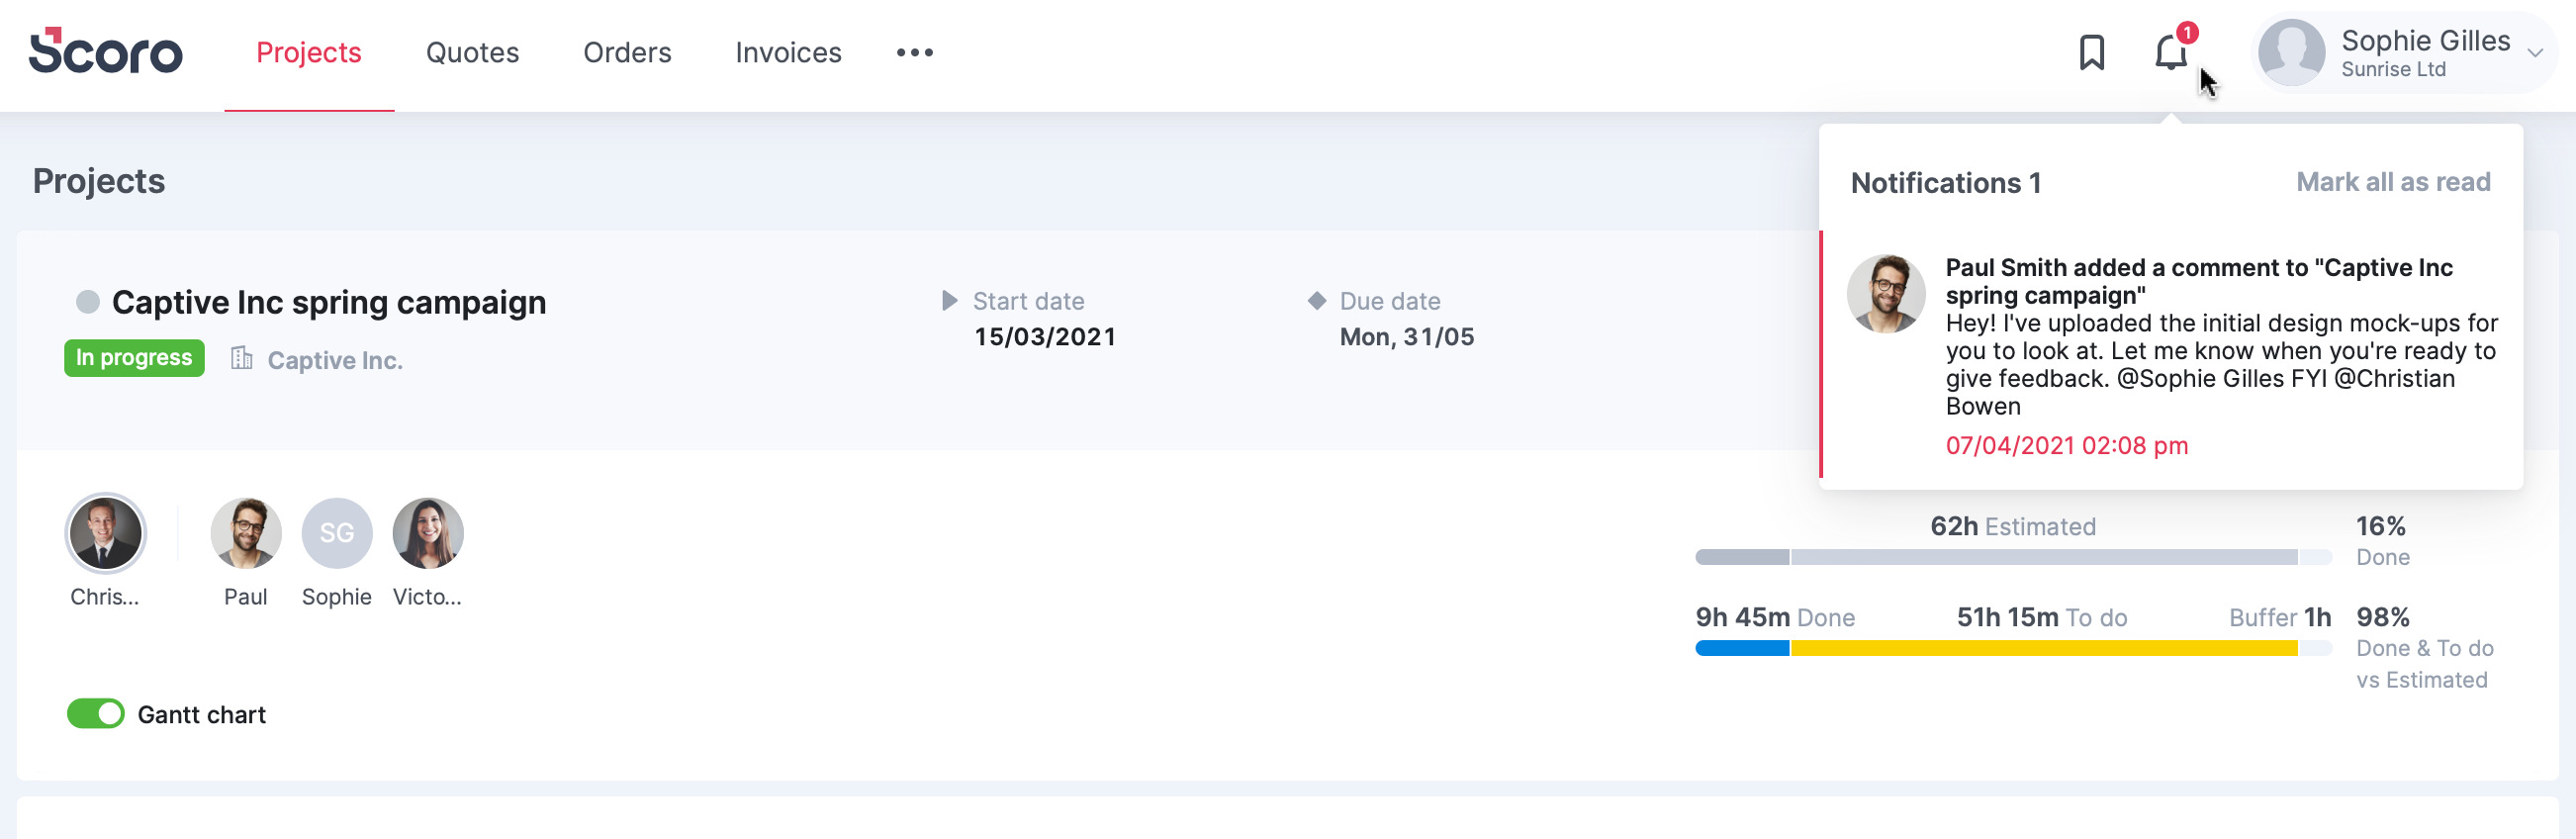Open the three-dots more menu
The image size is (2576, 839).
click(914, 52)
